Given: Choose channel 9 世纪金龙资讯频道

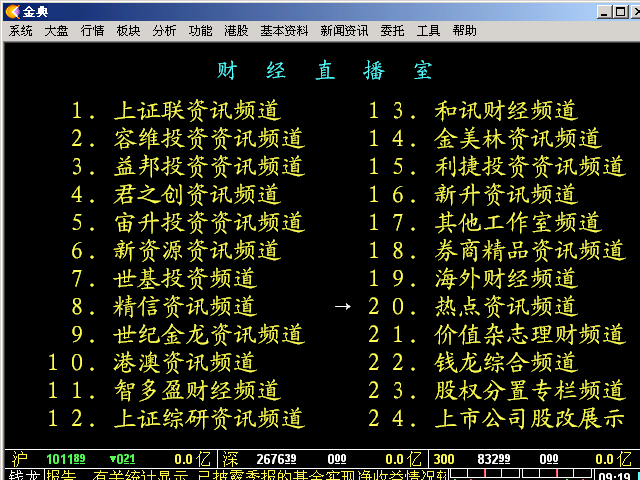Looking at the screenshot, I should (x=188, y=334).
